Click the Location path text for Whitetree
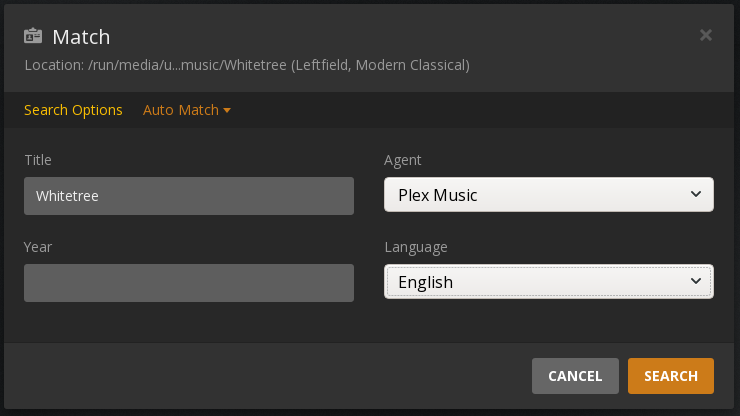740x416 pixels. pyautogui.click(x=247, y=66)
